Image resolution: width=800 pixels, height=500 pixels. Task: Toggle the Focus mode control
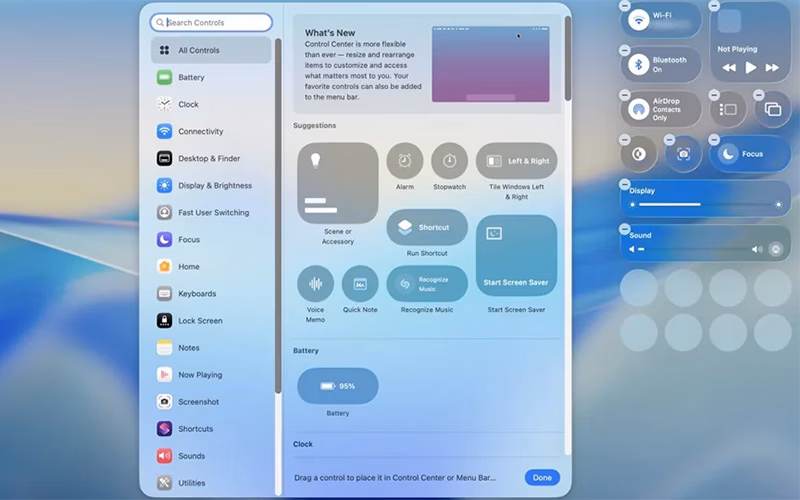(750, 154)
